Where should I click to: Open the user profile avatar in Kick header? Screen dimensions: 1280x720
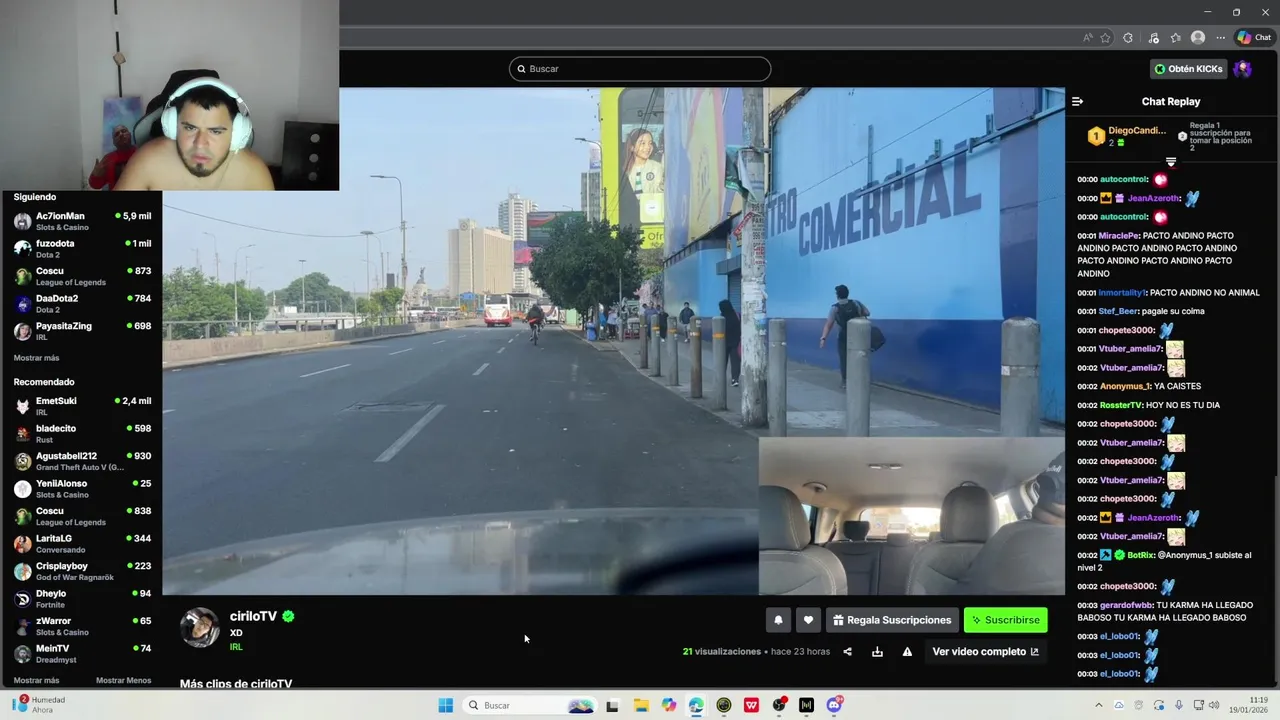coord(1243,69)
